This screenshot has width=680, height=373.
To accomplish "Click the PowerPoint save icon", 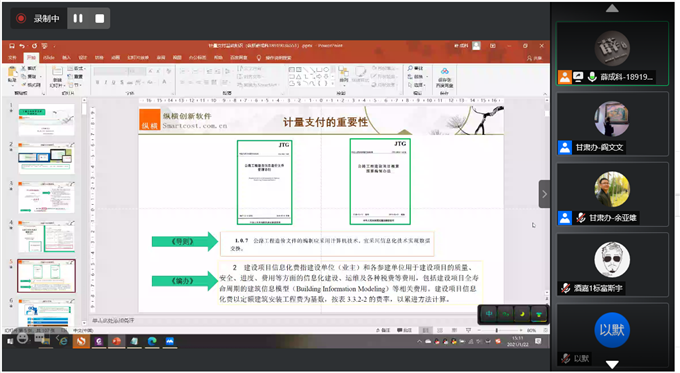I will [12, 46].
